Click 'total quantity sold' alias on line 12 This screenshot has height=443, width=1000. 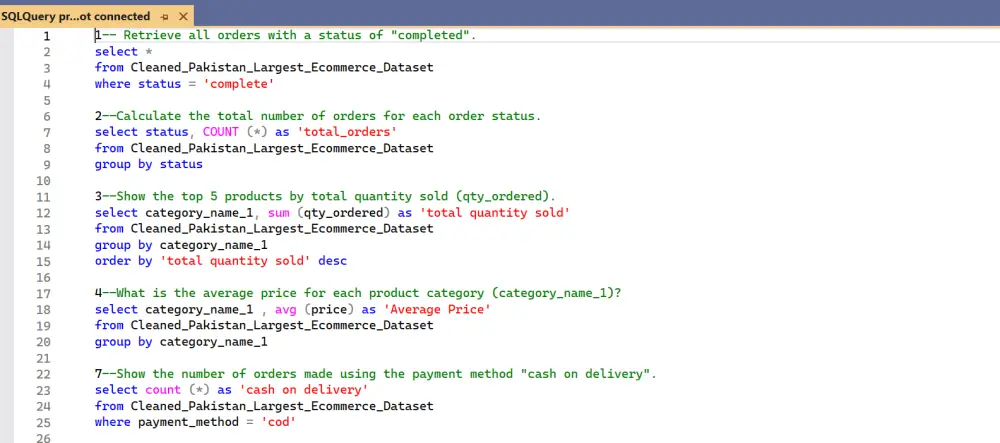coord(494,212)
